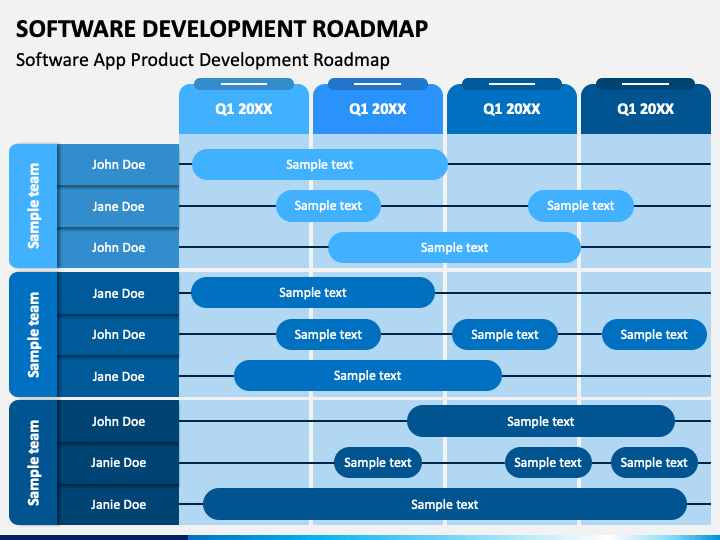Select "Janie Doe" whose row has one long bar

(118, 504)
